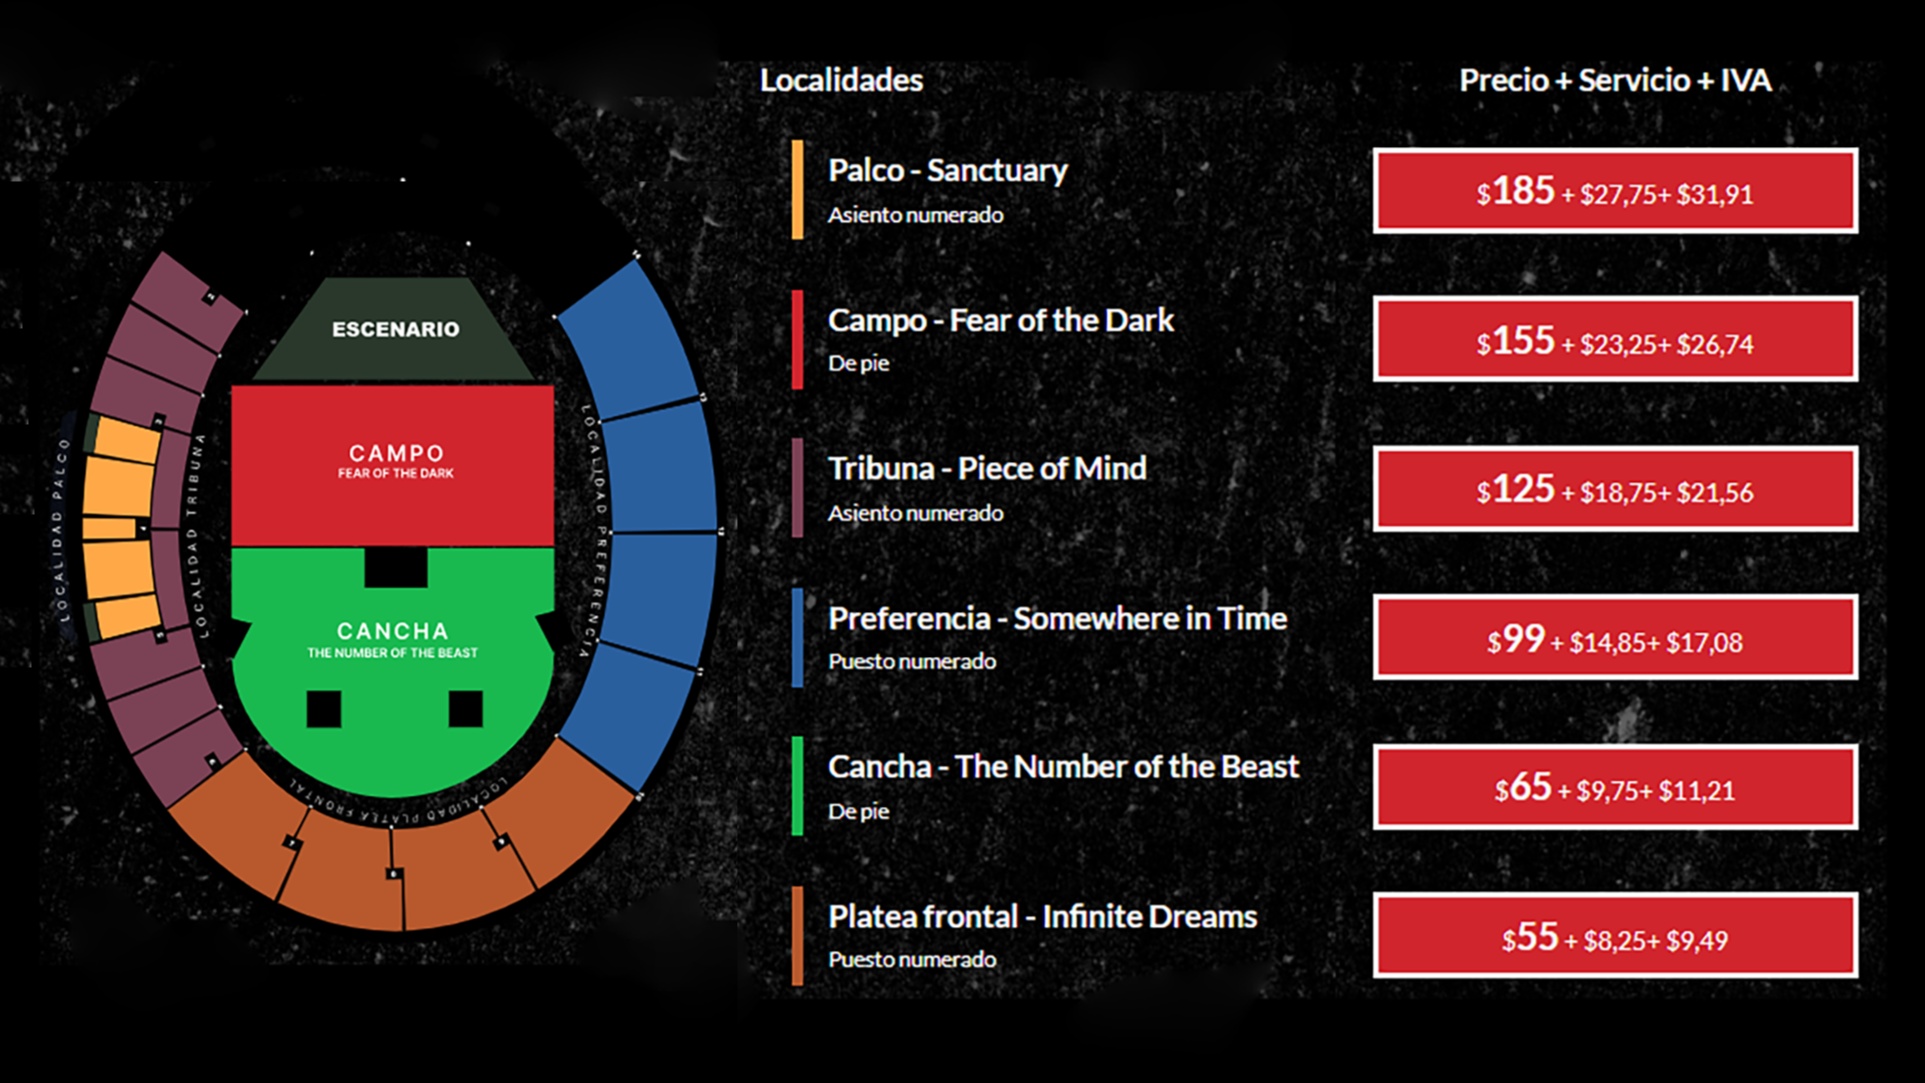1925x1083 pixels.
Task: Select the $155 Campo price button
Action: (x=1614, y=340)
